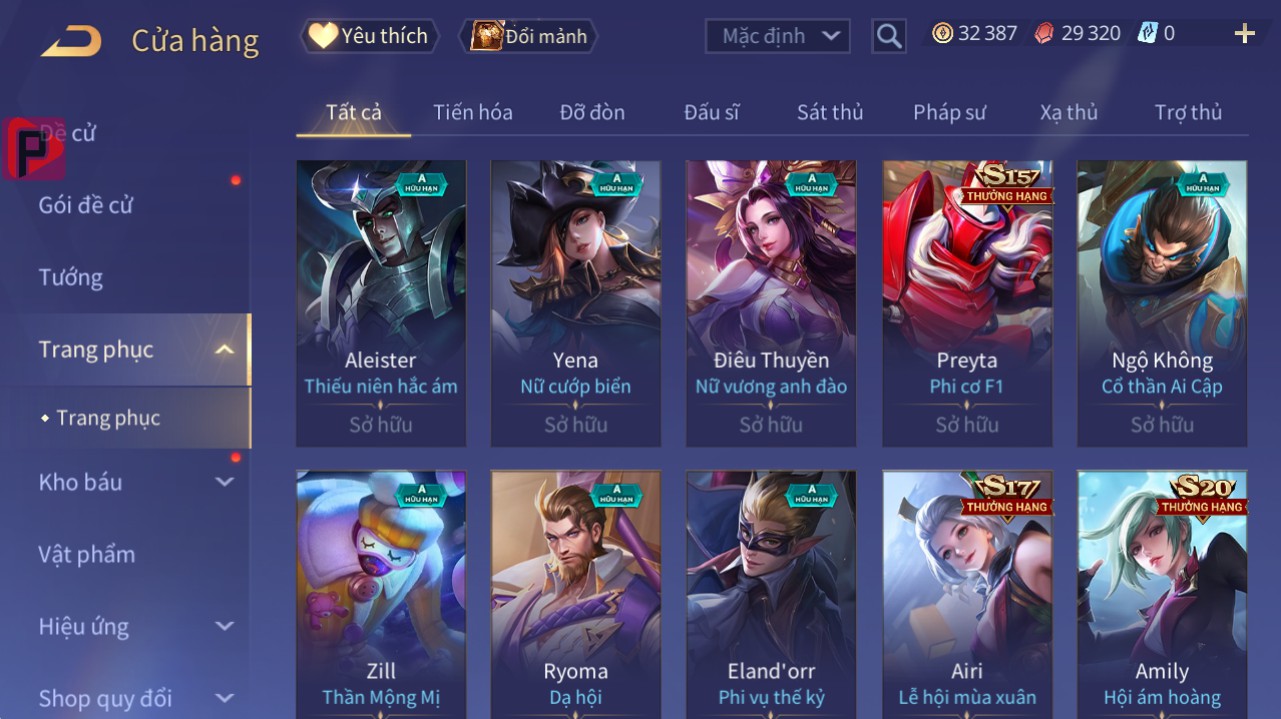Expand the Hiệu ứng sidebar section
The image size is (1281, 719).
pos(224,627)
